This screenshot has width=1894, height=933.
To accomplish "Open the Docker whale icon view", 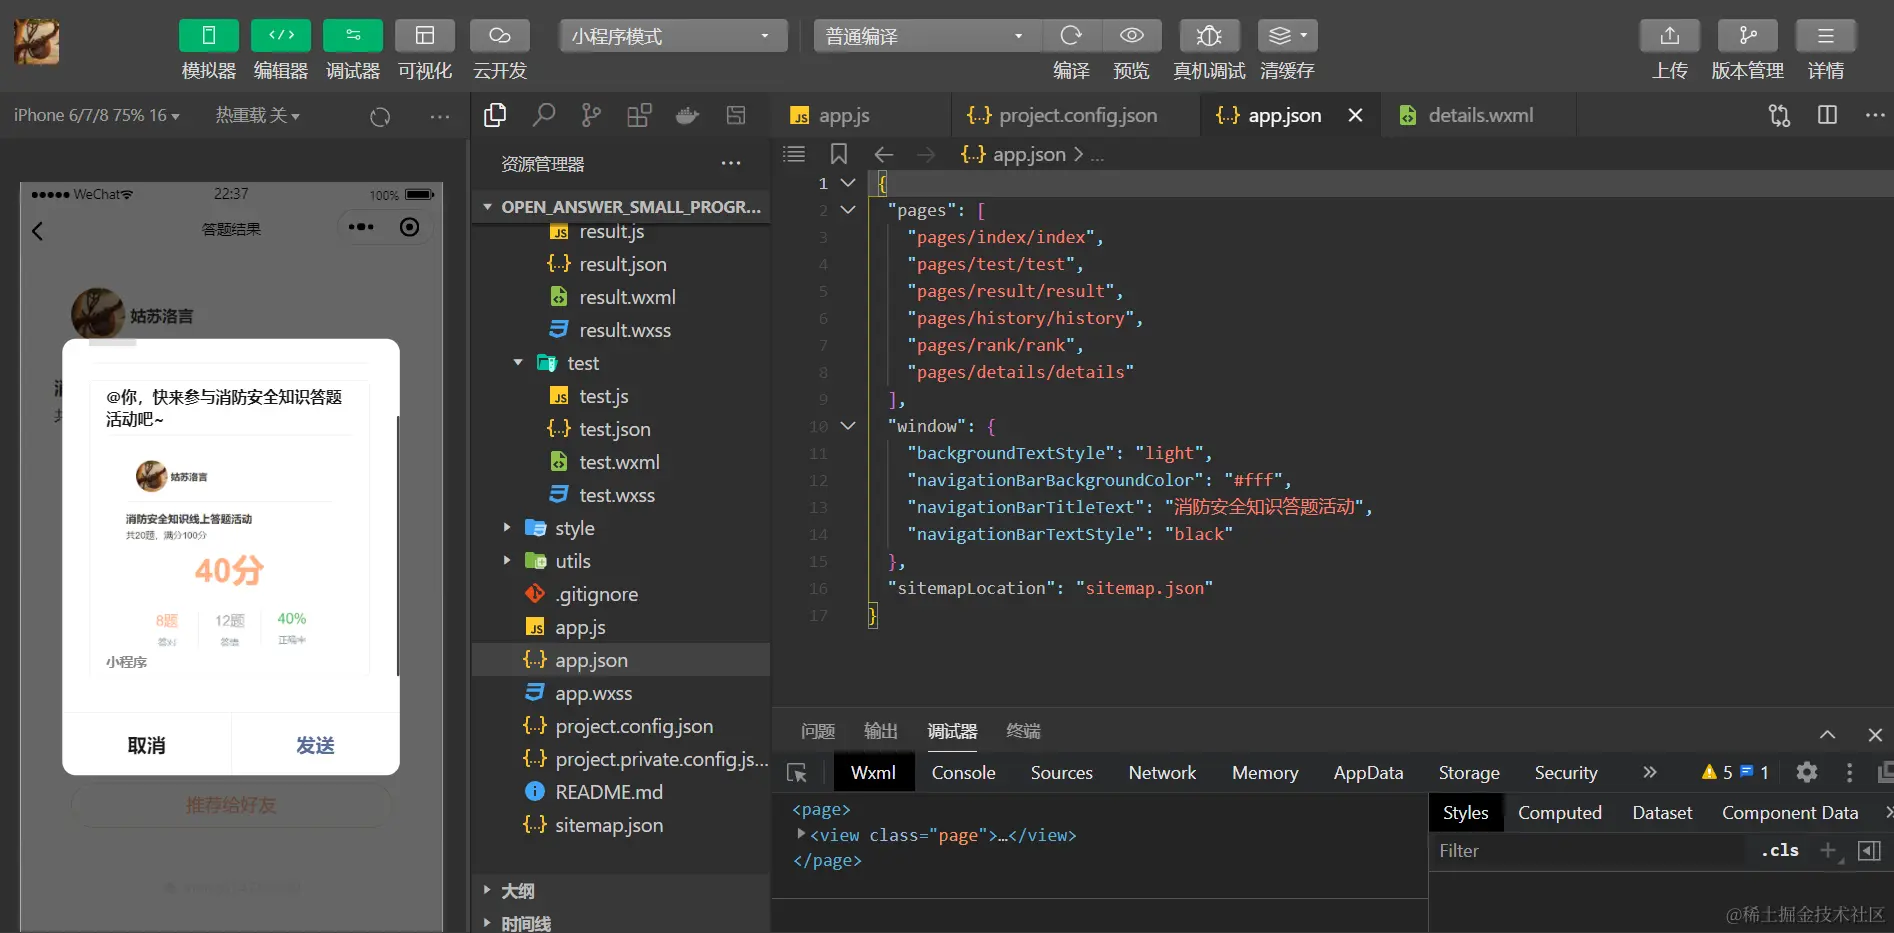I will point(687,115).
